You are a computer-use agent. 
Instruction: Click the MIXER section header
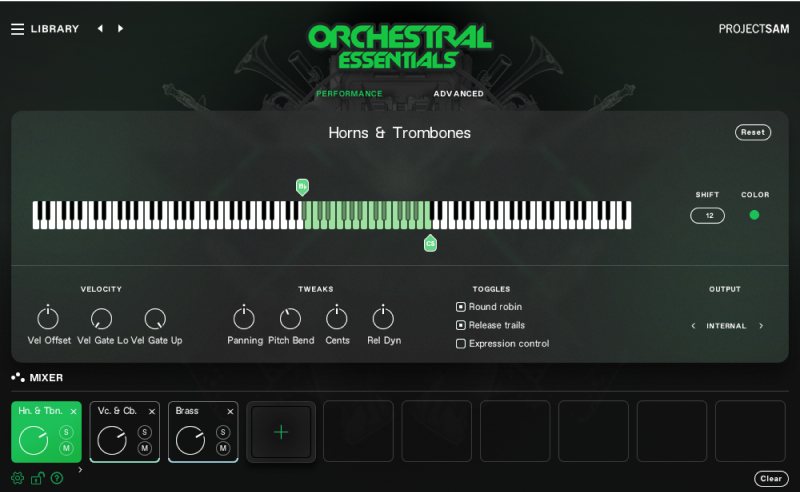click(46, 378)
